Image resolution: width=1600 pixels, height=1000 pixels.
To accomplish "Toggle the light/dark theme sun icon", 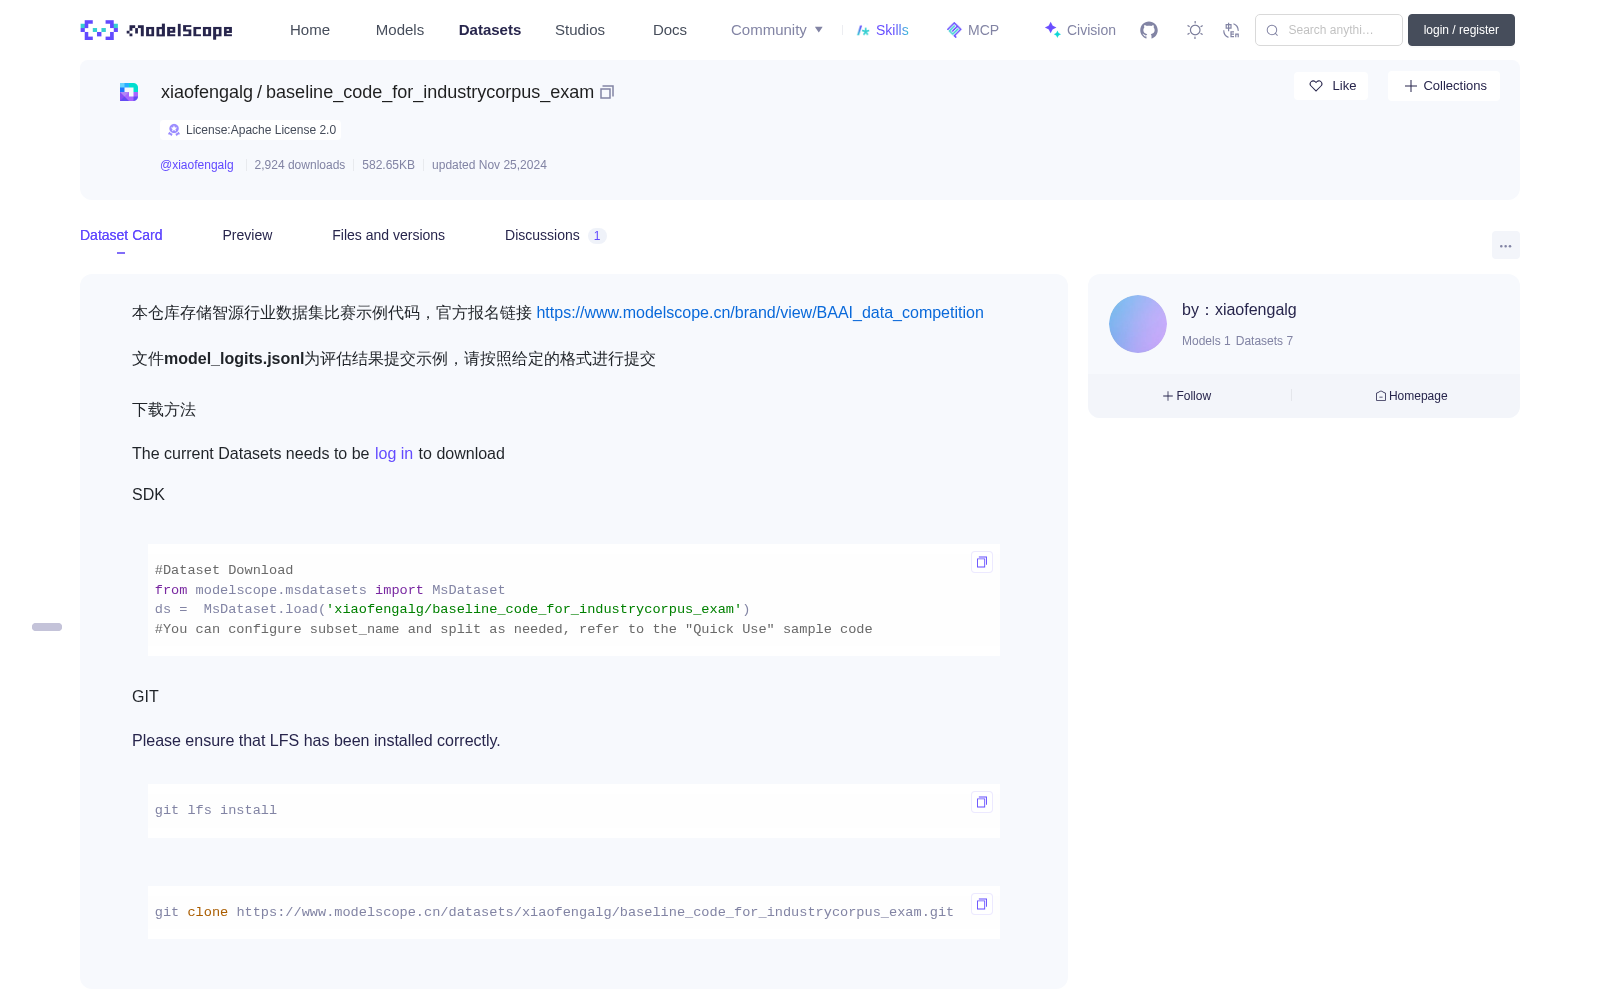I will pos(1195,30).
